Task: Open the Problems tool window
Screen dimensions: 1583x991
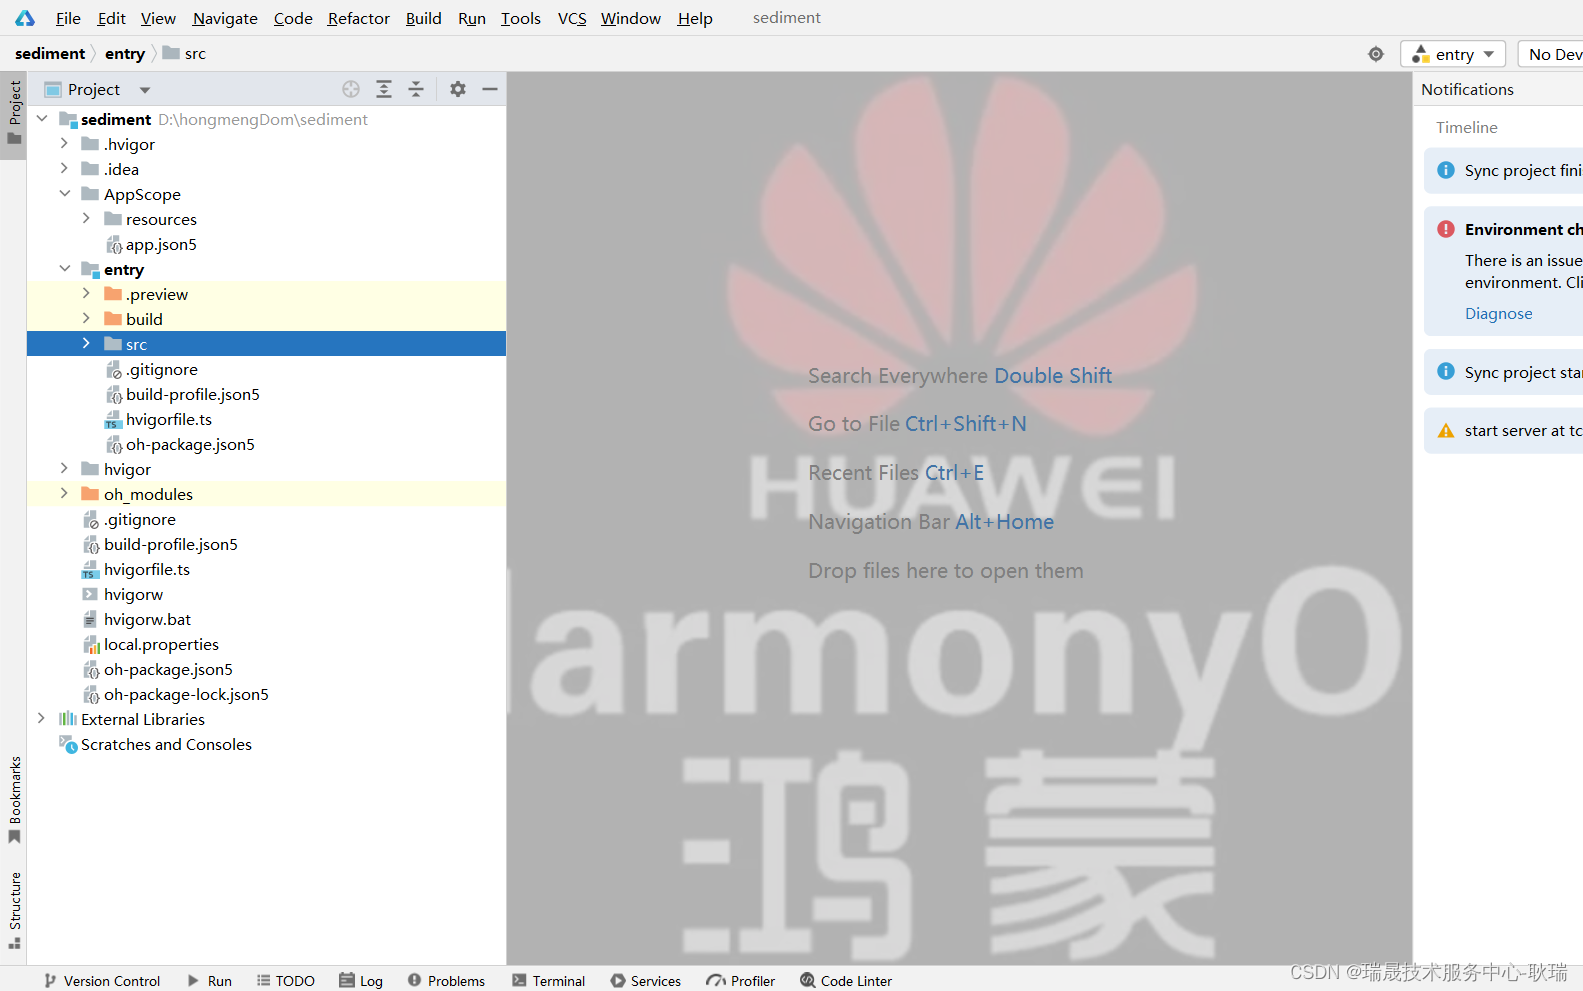Action: (446, 981)
